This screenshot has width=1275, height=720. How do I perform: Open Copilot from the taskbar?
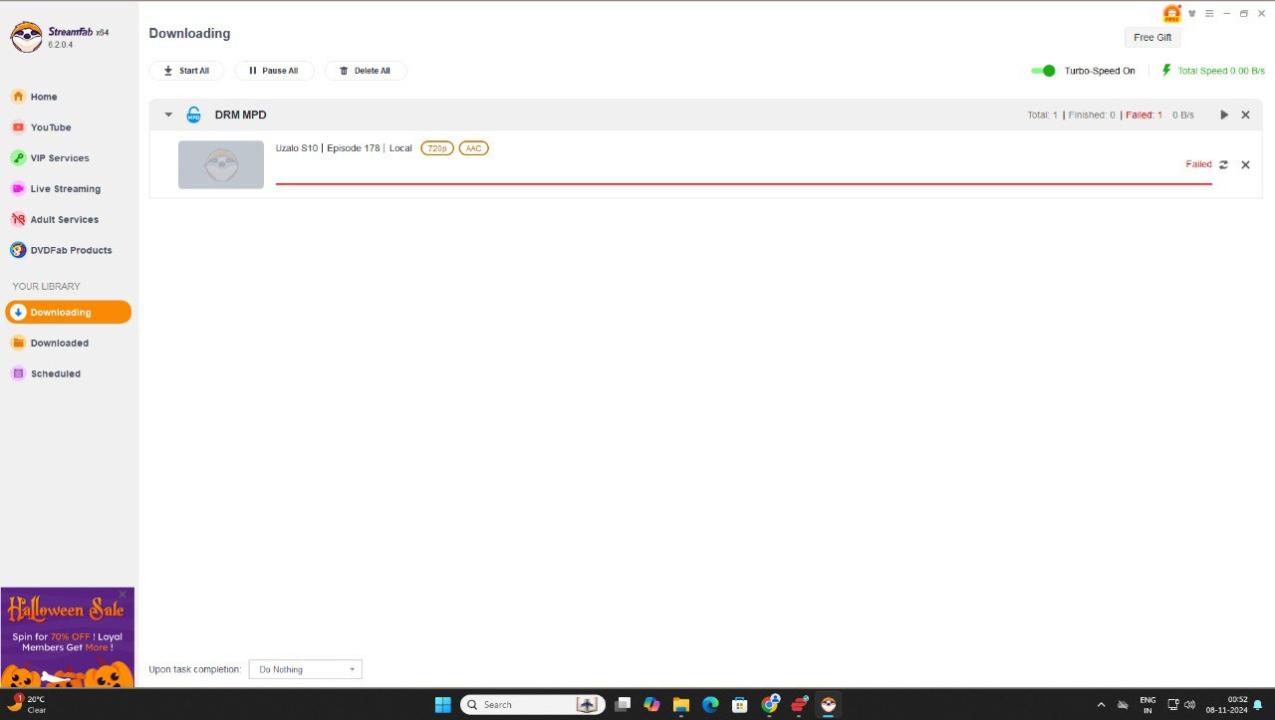click(x=652, y=705)
